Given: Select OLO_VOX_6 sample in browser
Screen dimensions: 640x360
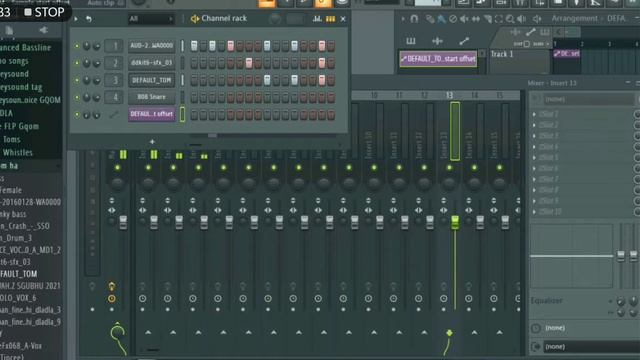Looking at the screenshot, I should pos(18,298).
